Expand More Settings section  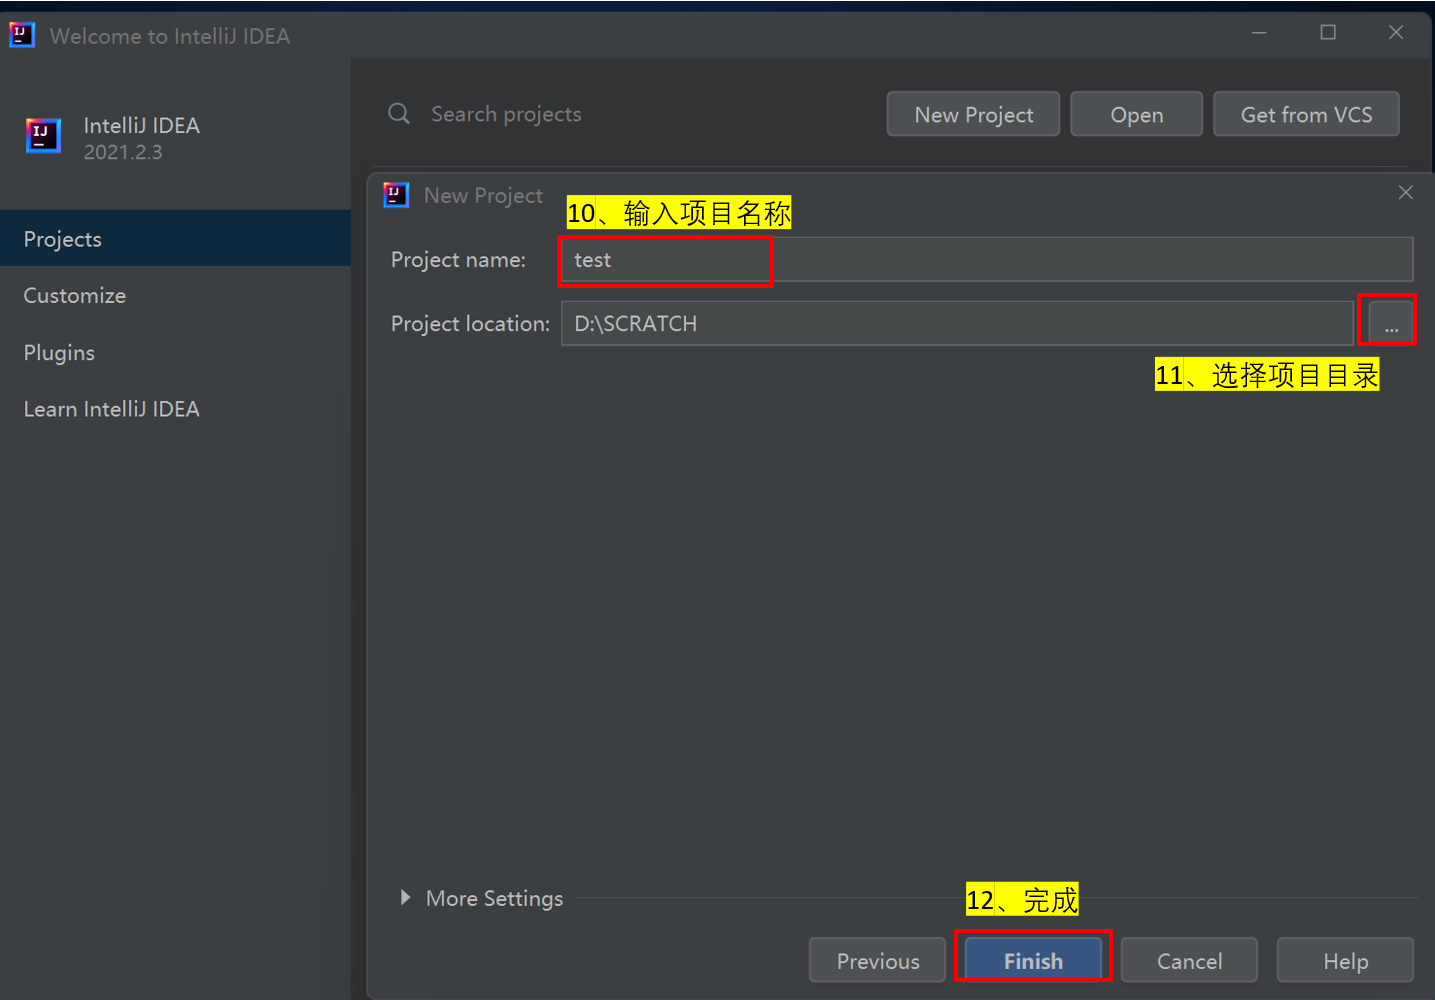405,898
